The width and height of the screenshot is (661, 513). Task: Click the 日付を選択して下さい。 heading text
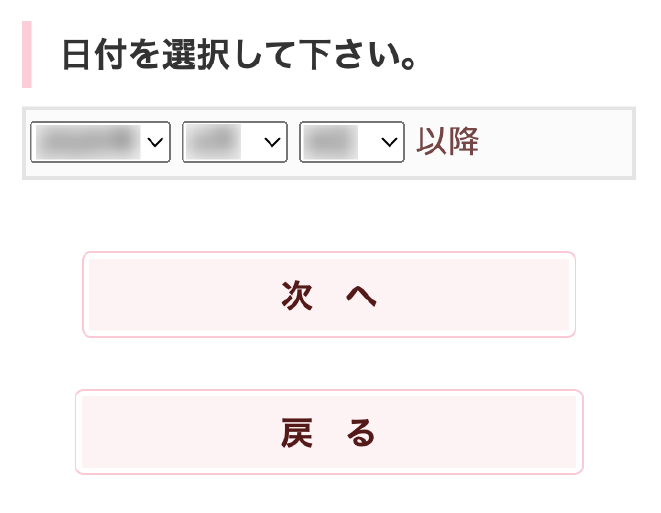[239, 55]
